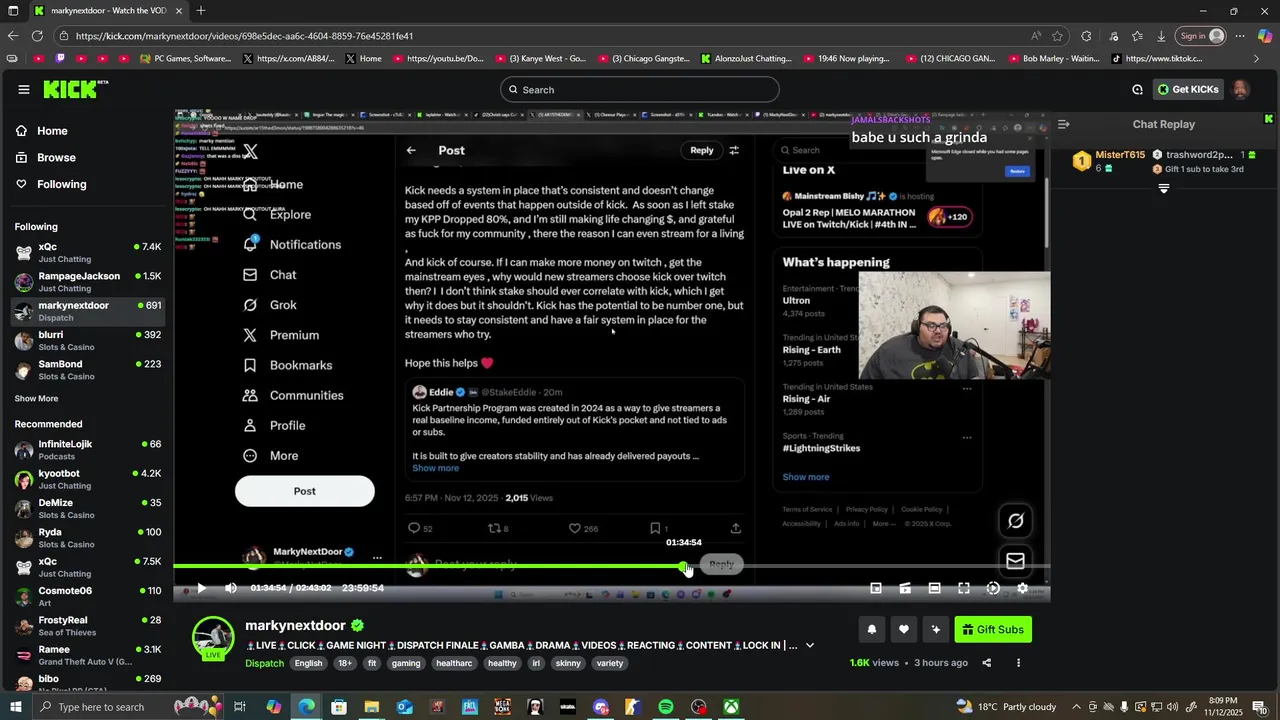Open the user avatar profile menu

point(1241,89)
